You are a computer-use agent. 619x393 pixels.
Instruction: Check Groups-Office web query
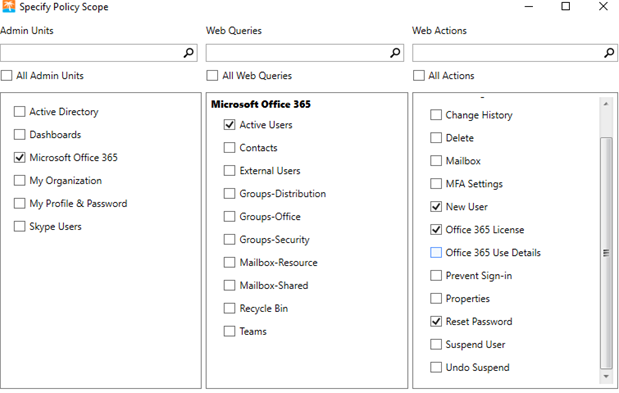[229, 216]
